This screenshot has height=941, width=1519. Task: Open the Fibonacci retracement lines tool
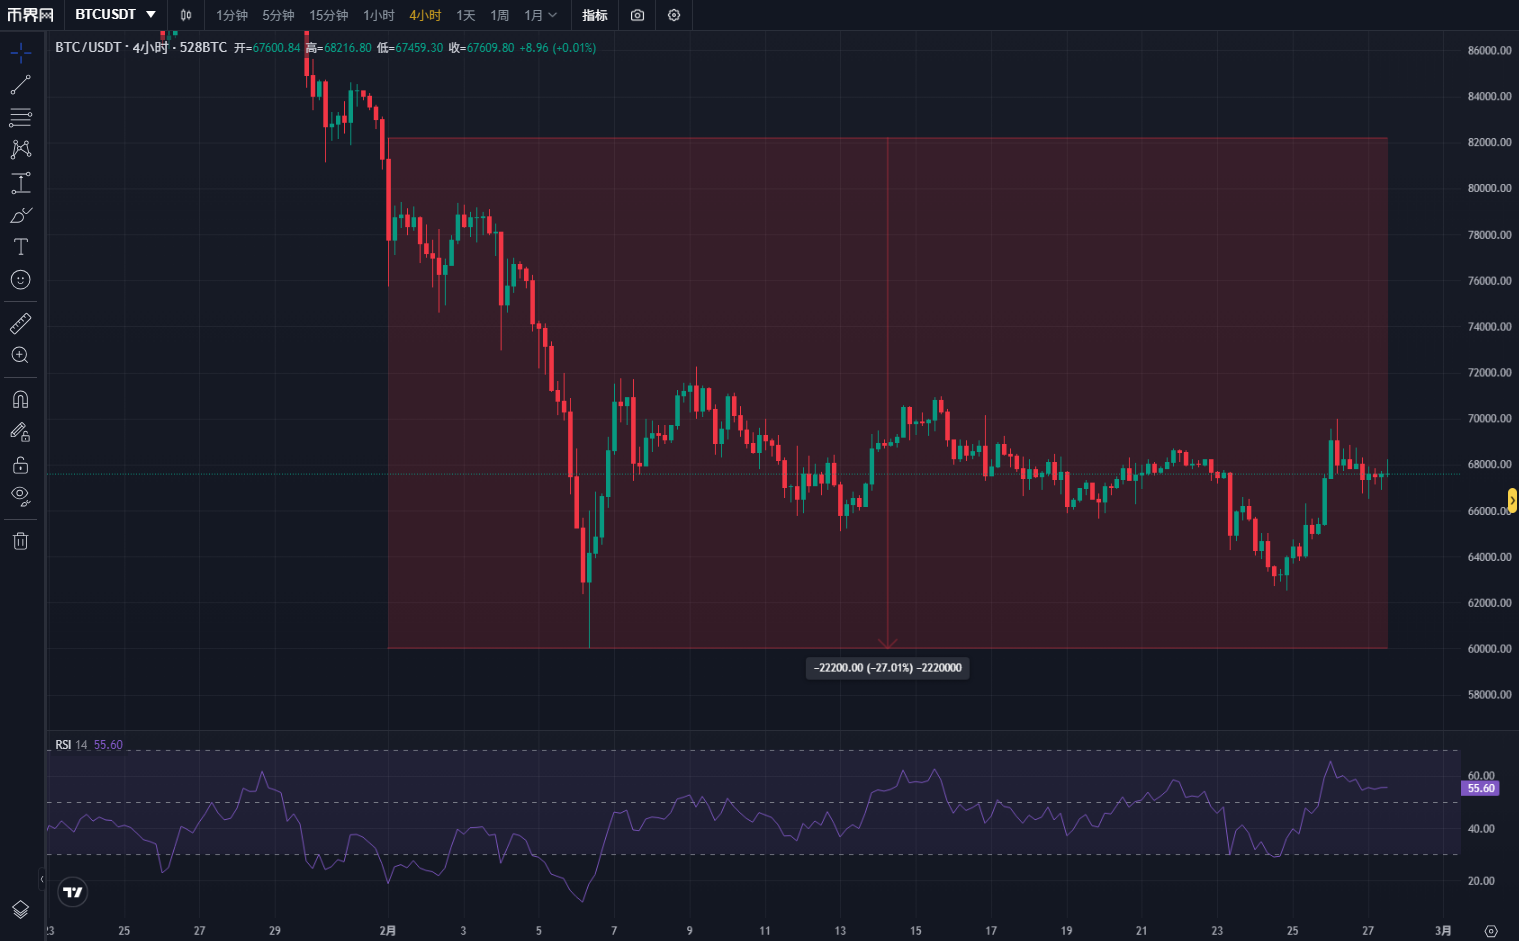(x=20, y=117)
